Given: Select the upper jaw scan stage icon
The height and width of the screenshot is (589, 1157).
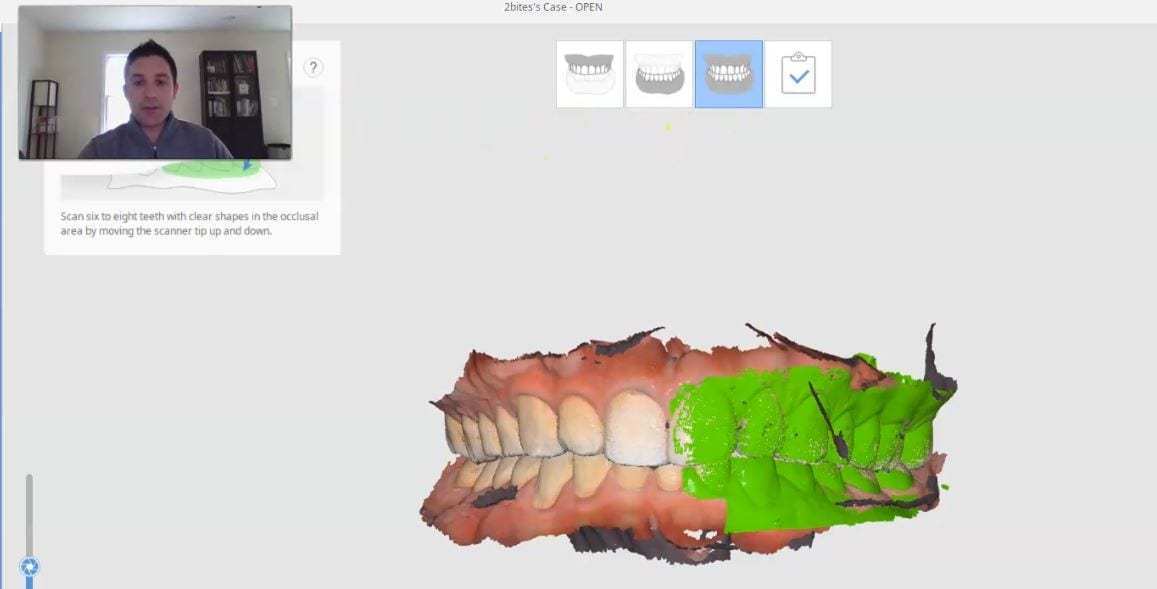Looking at the screenshot, I should 590,74.
